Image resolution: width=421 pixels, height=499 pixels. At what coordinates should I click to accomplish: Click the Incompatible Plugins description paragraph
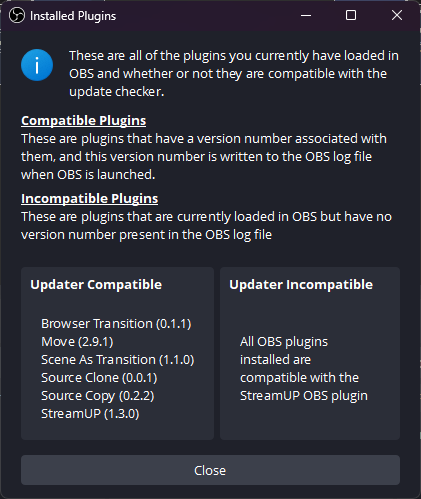tap(206, 226)
